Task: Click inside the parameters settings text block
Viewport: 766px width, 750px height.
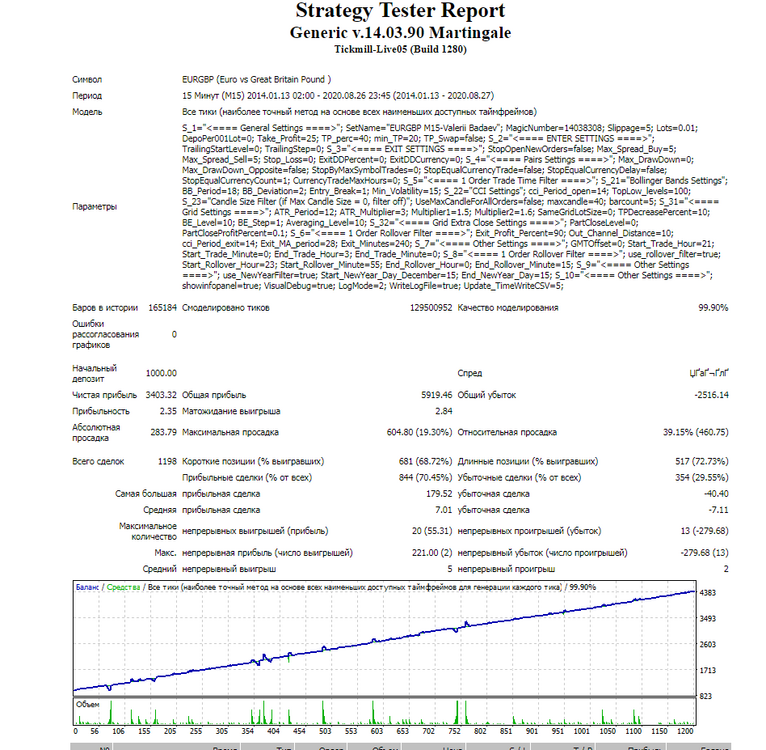Action: (454, 207)
